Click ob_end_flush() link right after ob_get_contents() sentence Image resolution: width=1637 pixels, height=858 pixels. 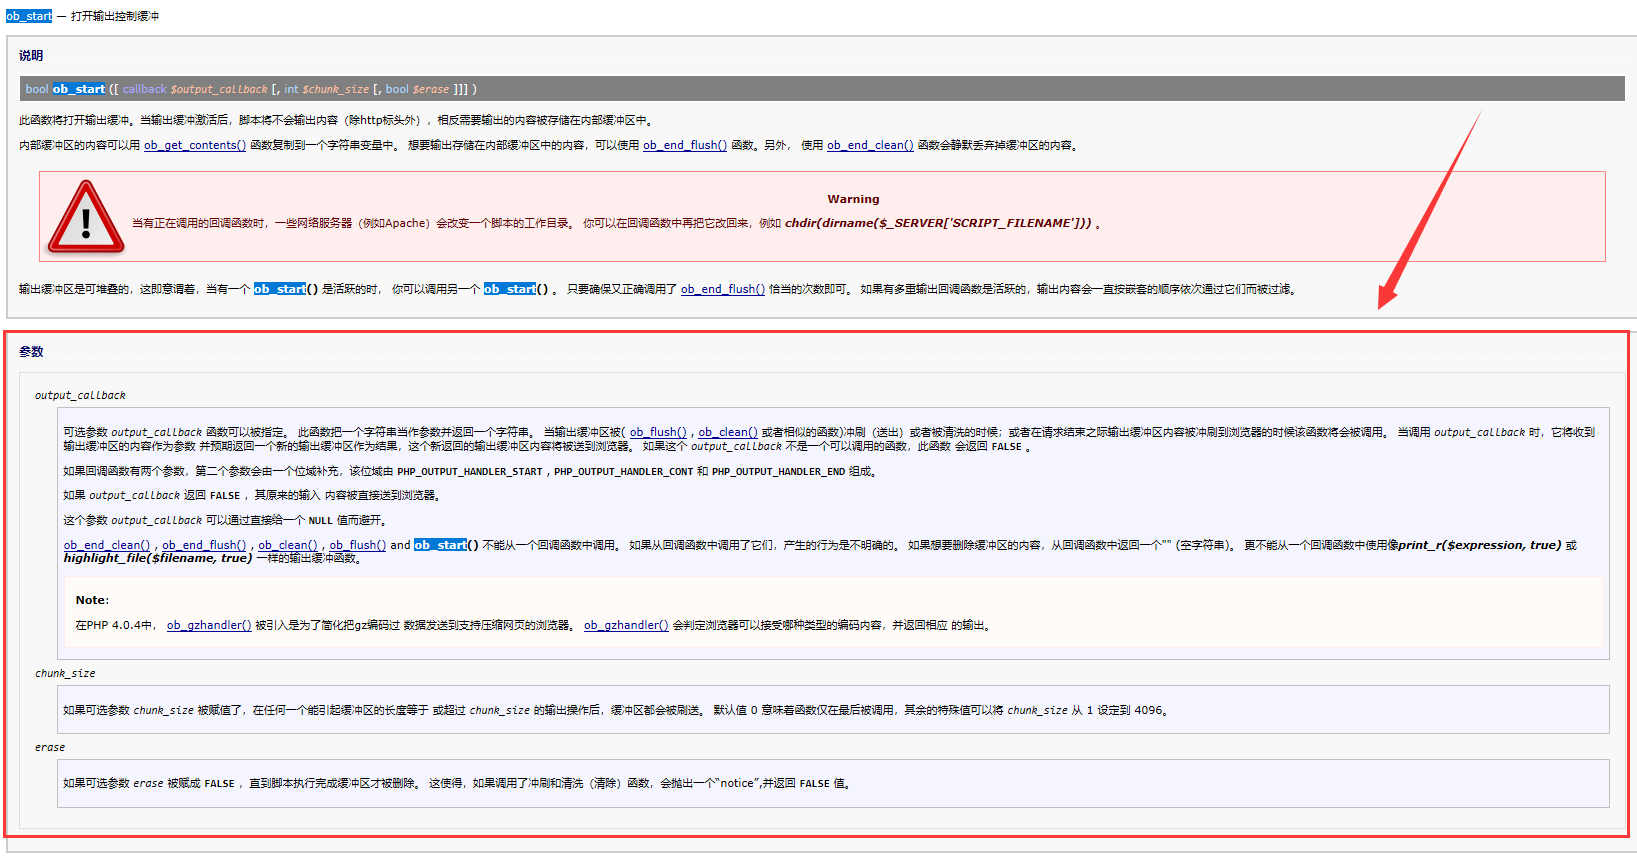coord(684,145)
